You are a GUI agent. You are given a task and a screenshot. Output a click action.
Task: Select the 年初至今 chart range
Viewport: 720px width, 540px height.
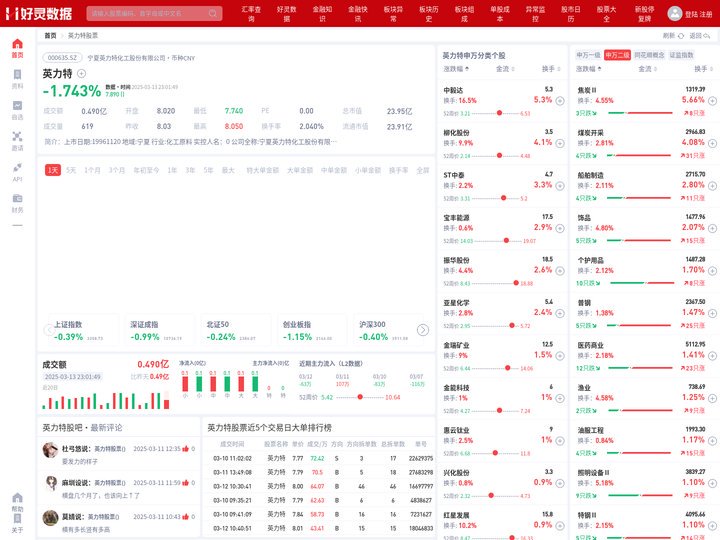[x=146, y=170]
